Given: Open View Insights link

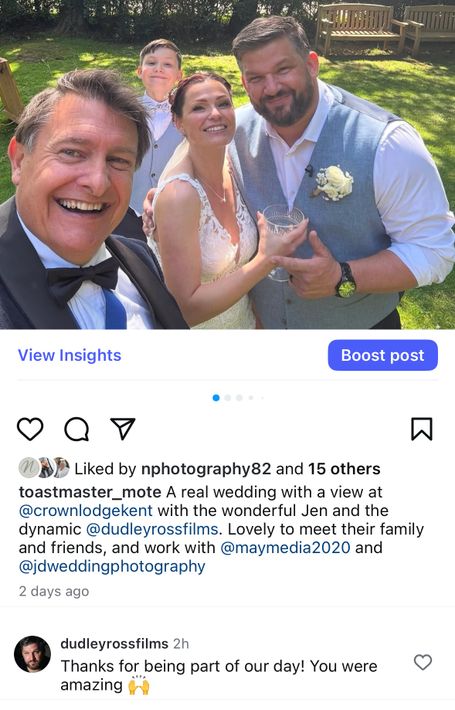Looking at the screenshot, I should 69,355.
